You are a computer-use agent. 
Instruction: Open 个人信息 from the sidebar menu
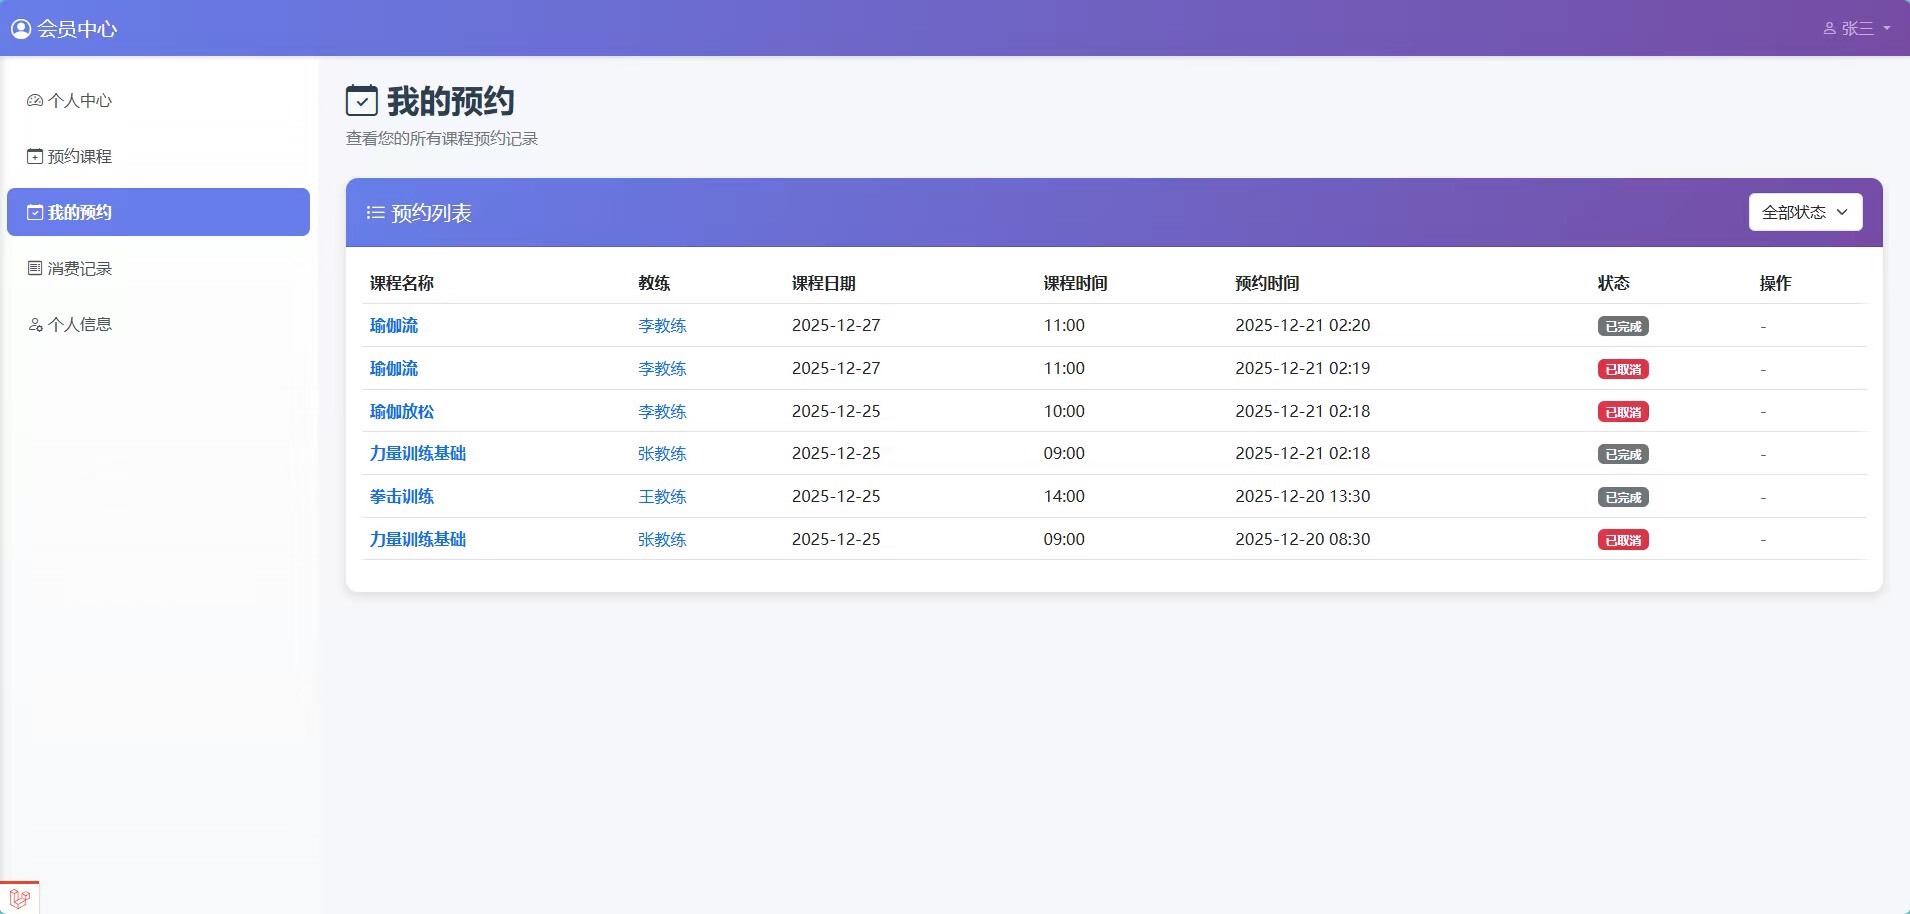[80, 325]
